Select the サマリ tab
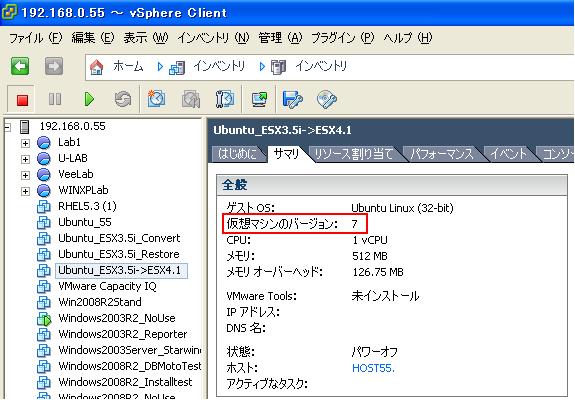This screenshot has height=400, width=575. click(x=287, y=154)
